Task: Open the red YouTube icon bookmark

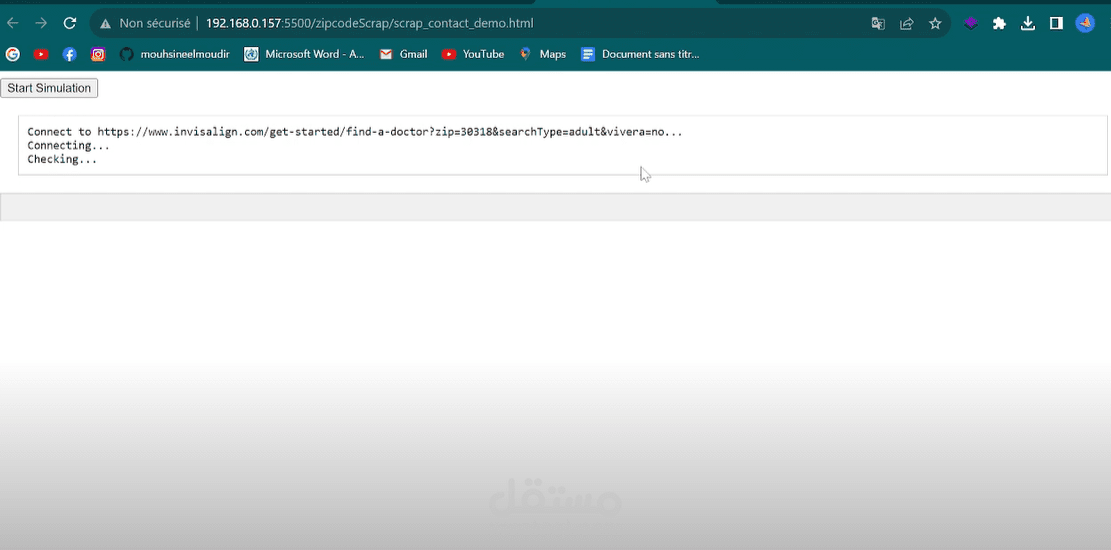Action: pyautogui.click(x=41, y=54)
